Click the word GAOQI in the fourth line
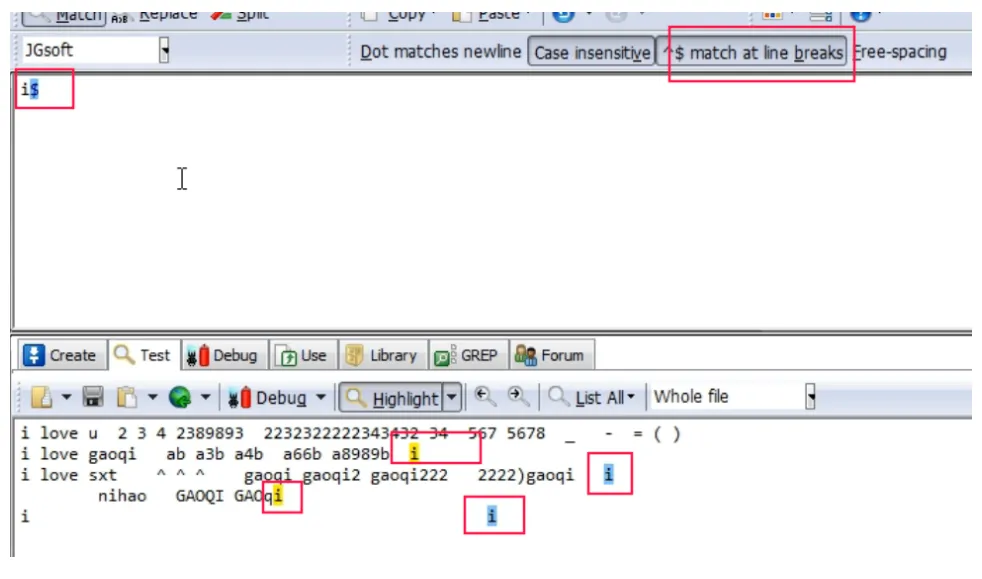Screen dimensions: 982x579 (199, 496)
